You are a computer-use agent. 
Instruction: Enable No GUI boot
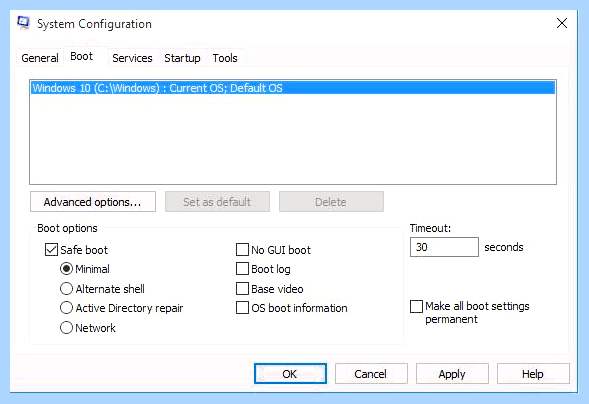[x=242, y=250]
